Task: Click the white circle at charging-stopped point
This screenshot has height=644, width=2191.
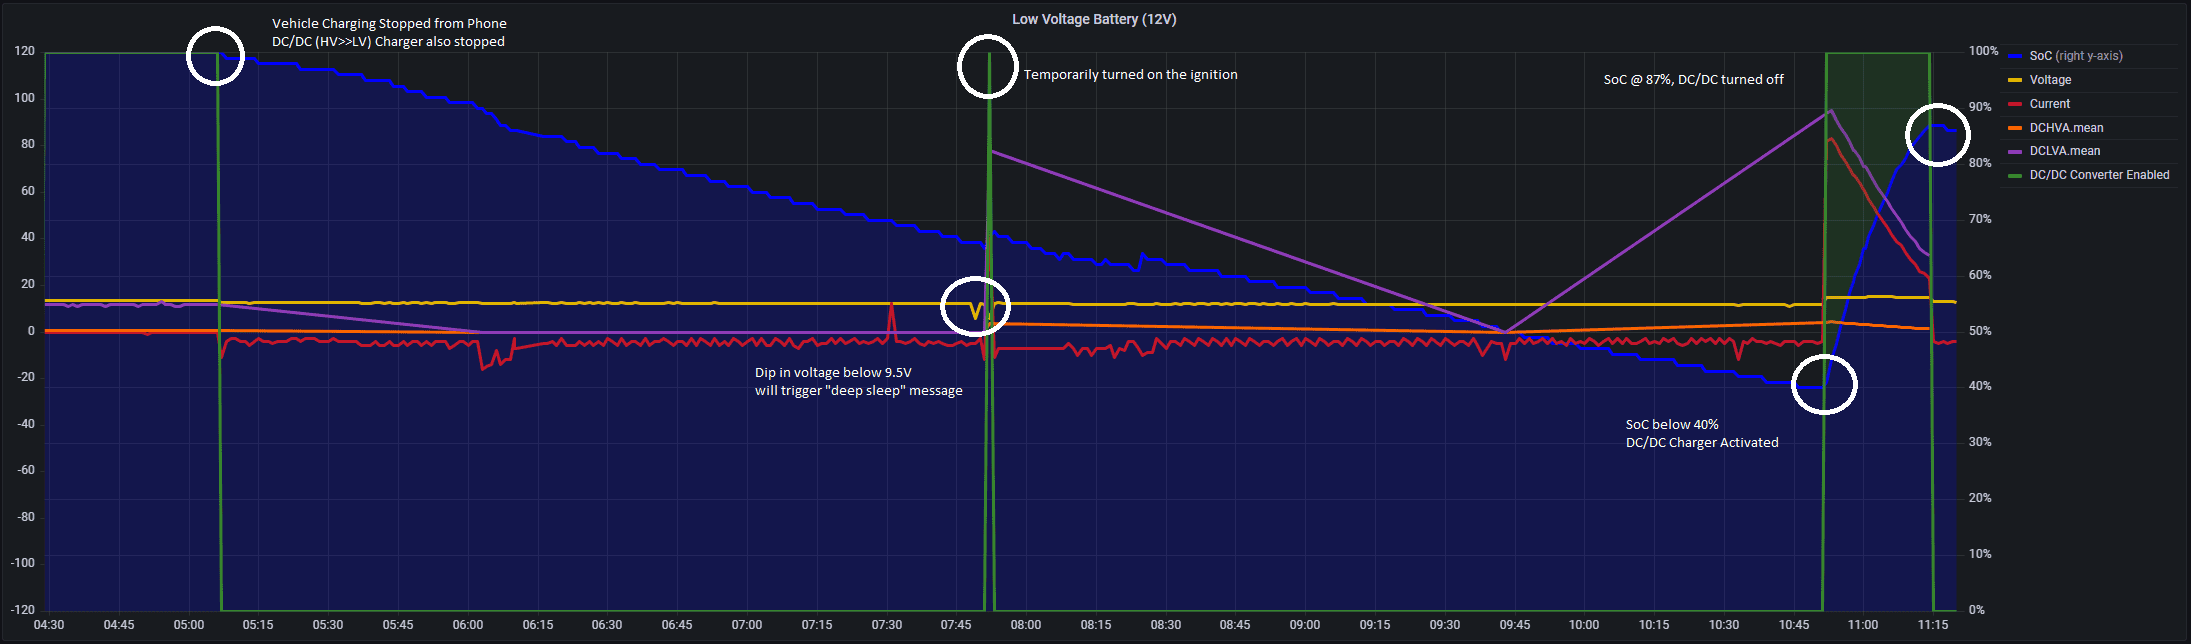Action: click(216, 56)
